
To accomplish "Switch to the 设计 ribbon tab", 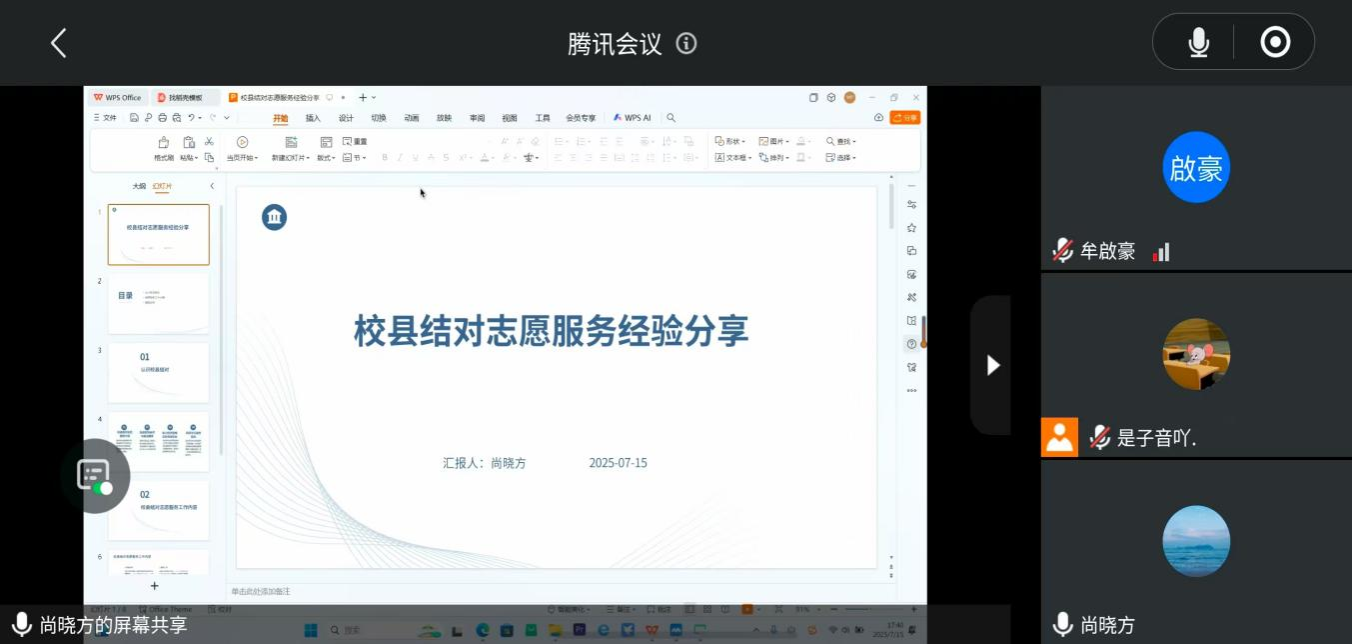I will pos(346,118).
